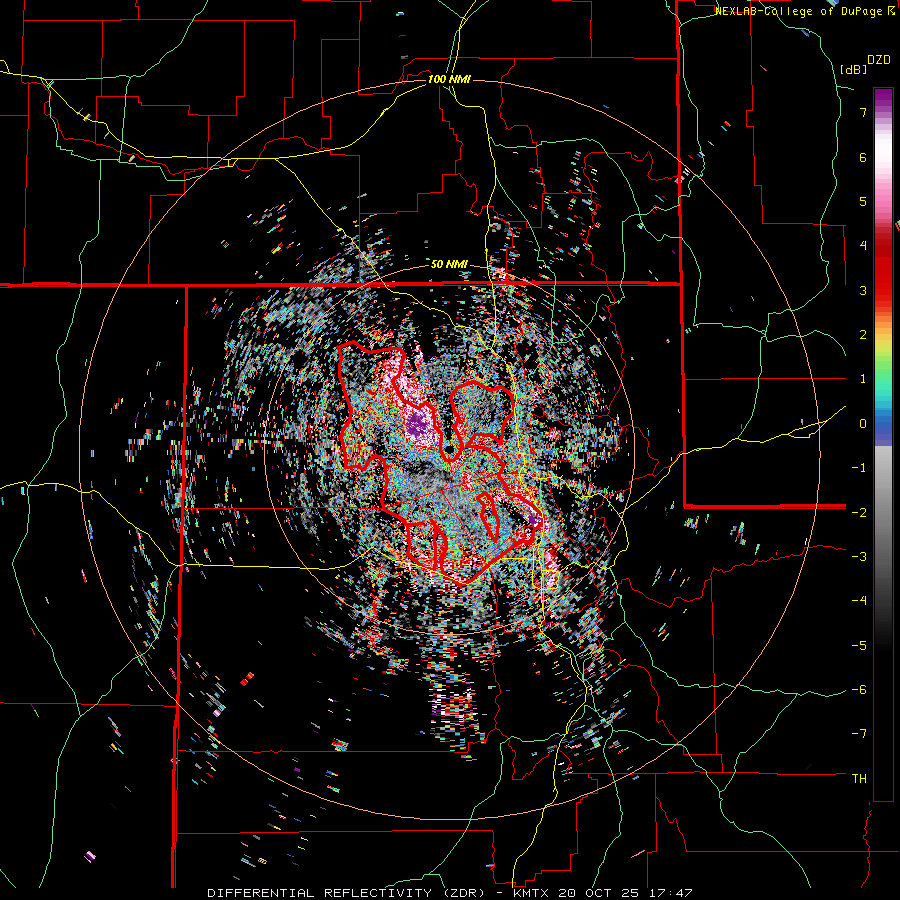Image resolution: width=900 pixels, height=900 pixels.
Task: Click the 'DZD' legend title
Action: click(879, 60)
